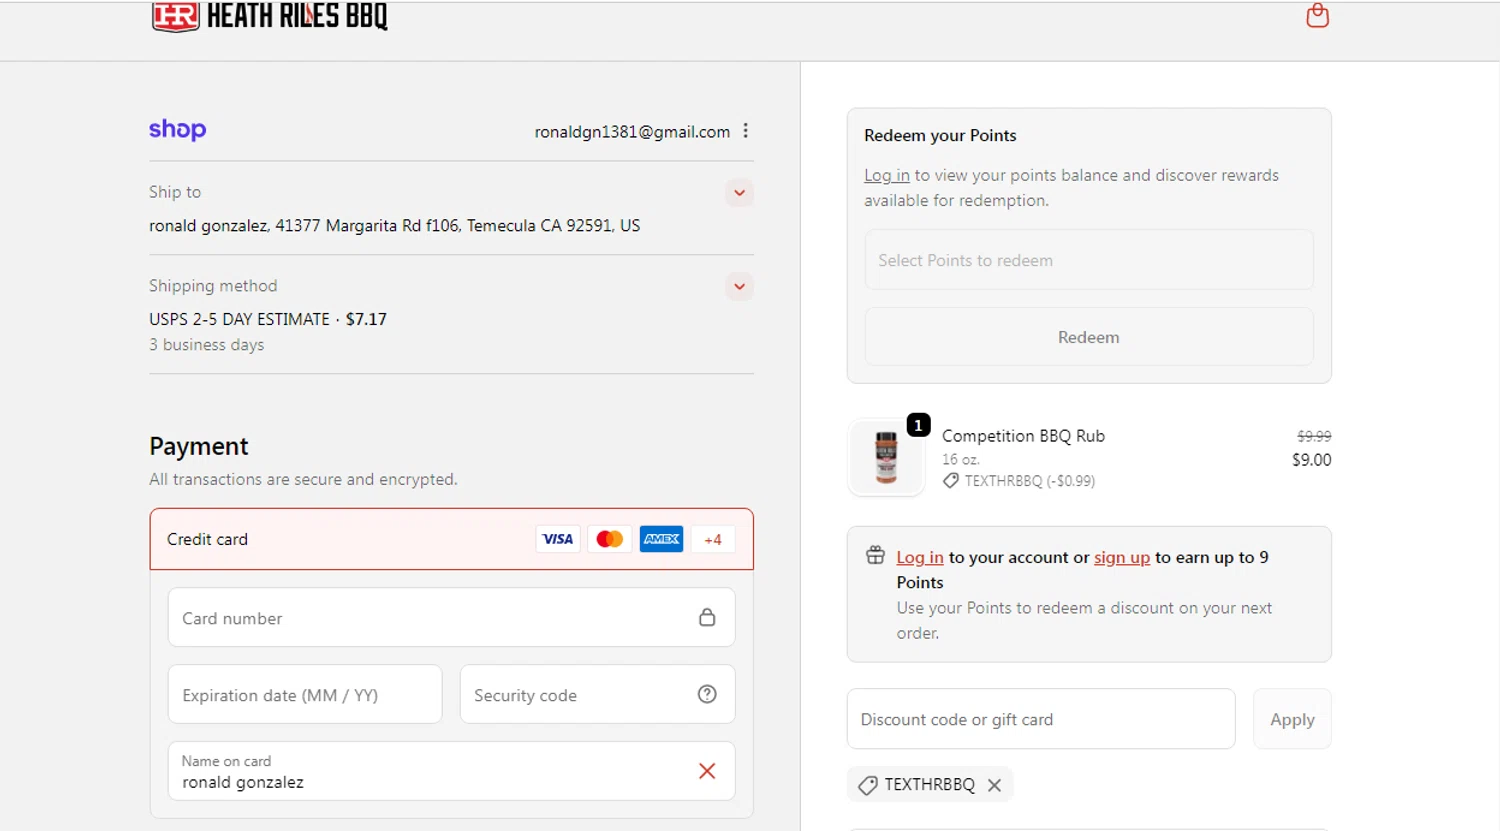Open the shopping bag cart icon
Image resolution: width=1500 pixels, height=831 pixels.
1317,16
